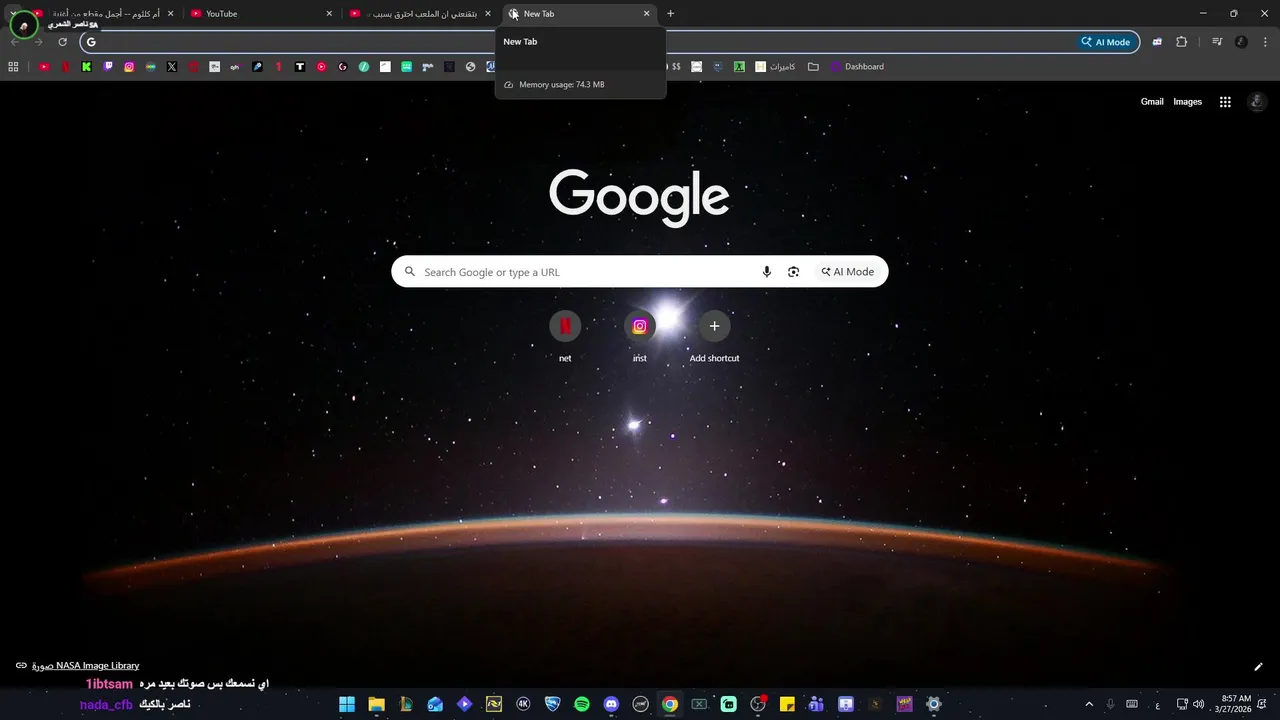This screenshot has width=1280, height=720.
Task: Customize this page with pencil icon
Action: point(1258,667)
